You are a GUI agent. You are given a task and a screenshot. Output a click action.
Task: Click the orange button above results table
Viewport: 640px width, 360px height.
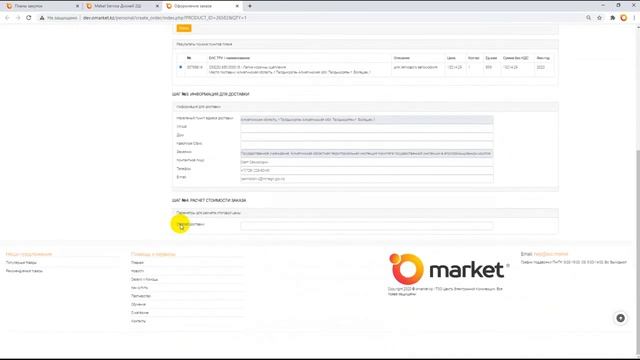(x=184, y=28)
